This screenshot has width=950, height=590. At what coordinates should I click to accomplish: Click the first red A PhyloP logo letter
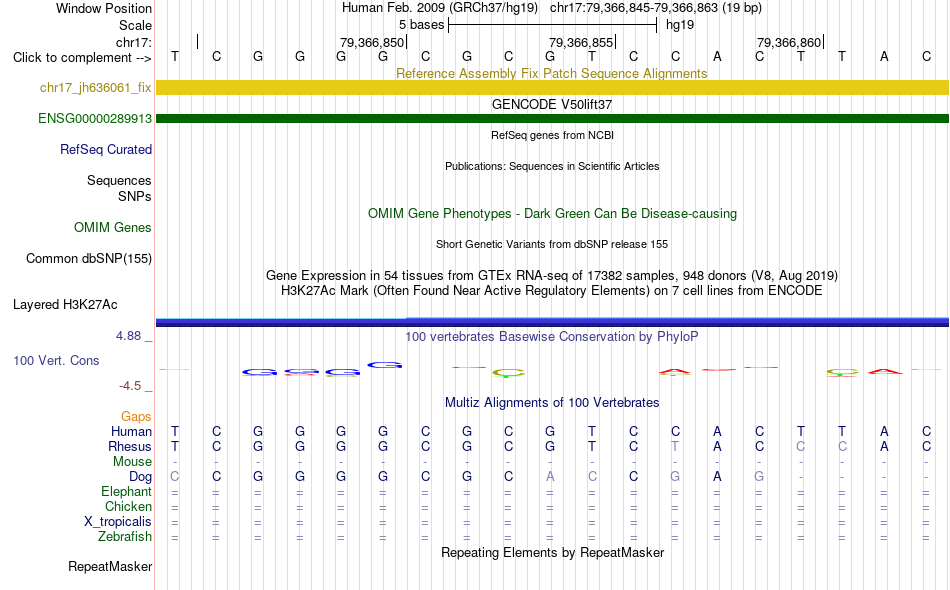pos(675,371)
